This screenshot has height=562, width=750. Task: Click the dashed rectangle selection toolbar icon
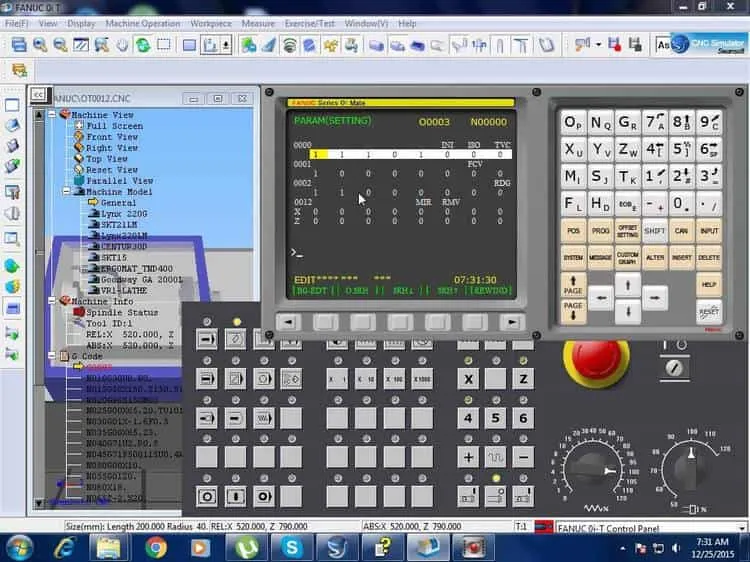164,45
